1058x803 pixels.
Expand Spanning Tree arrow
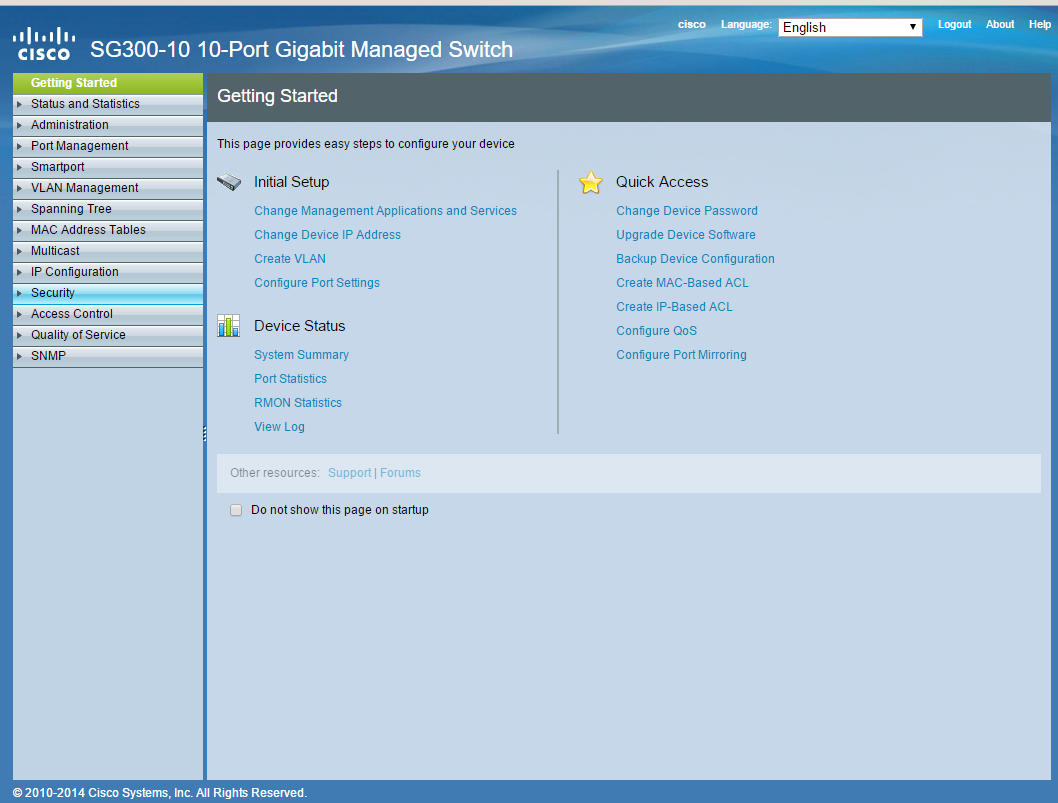click(20, 209)
